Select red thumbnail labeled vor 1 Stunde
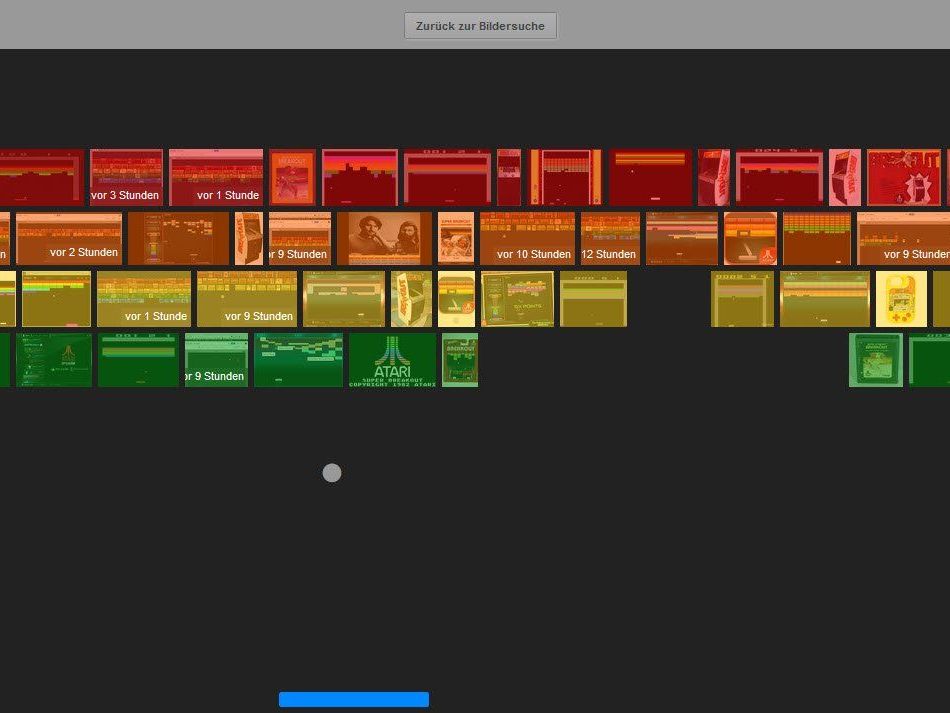 (216, 177)
